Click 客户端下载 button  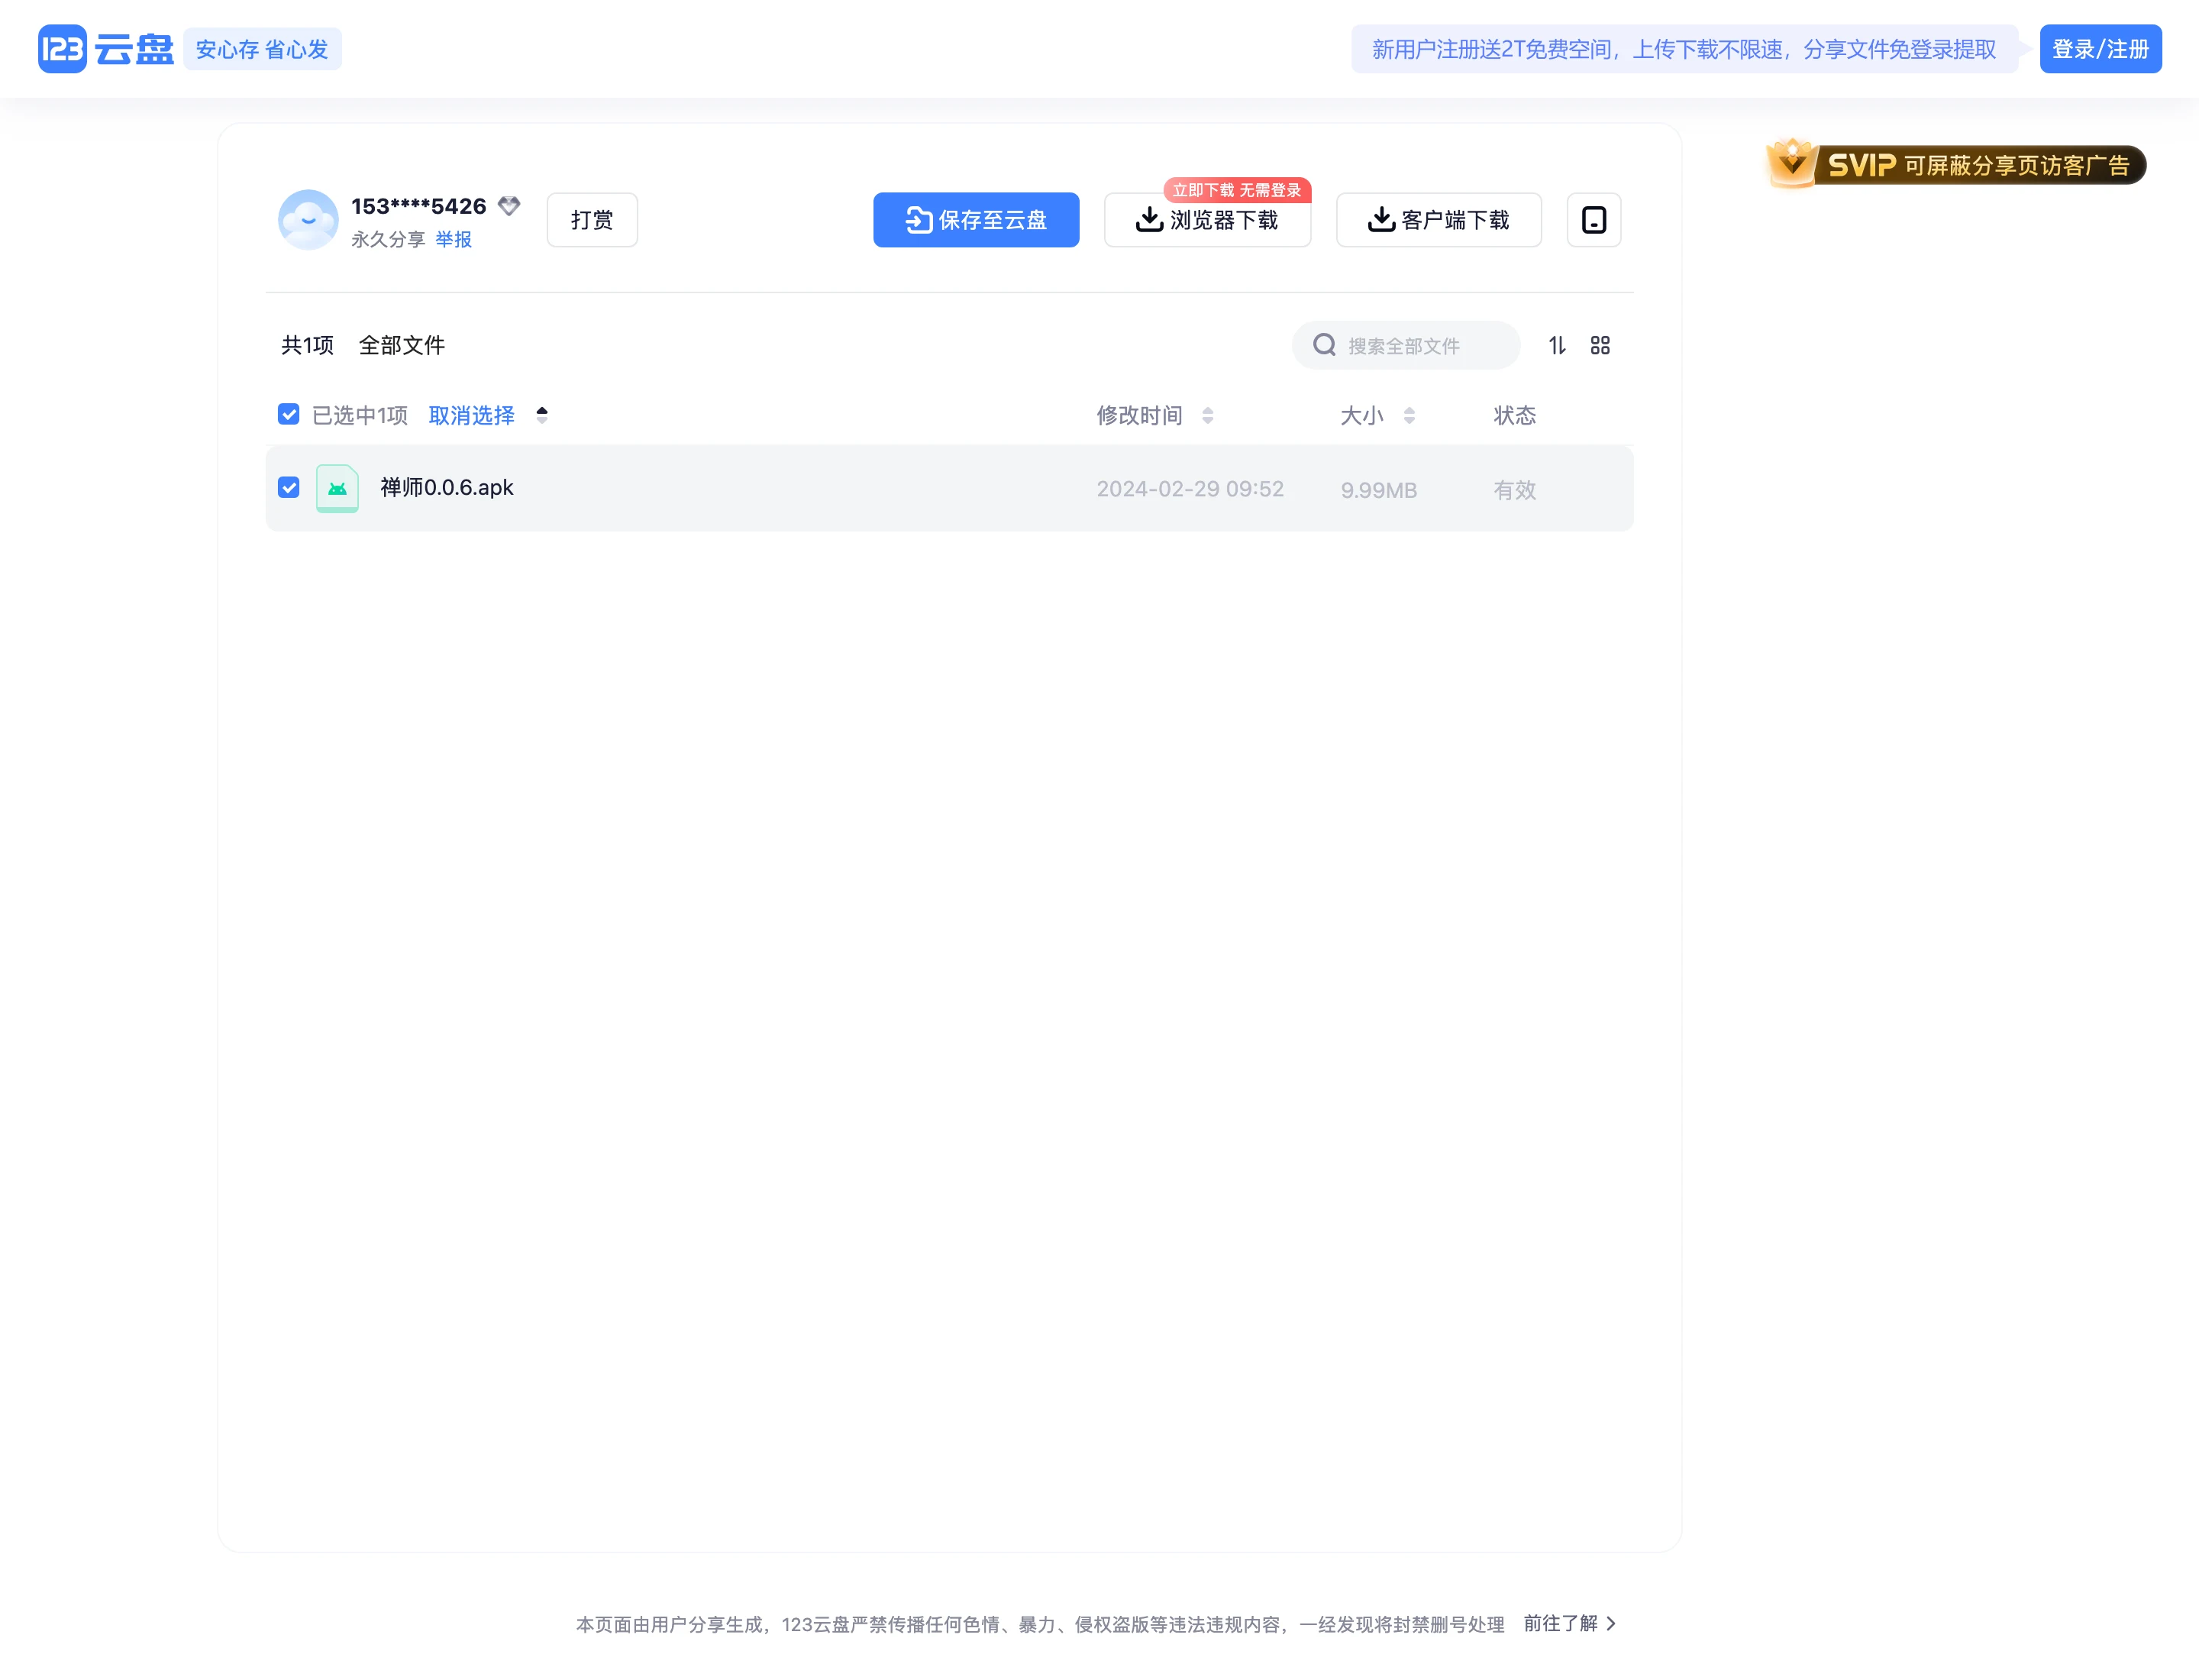(x=1438, y=220)
